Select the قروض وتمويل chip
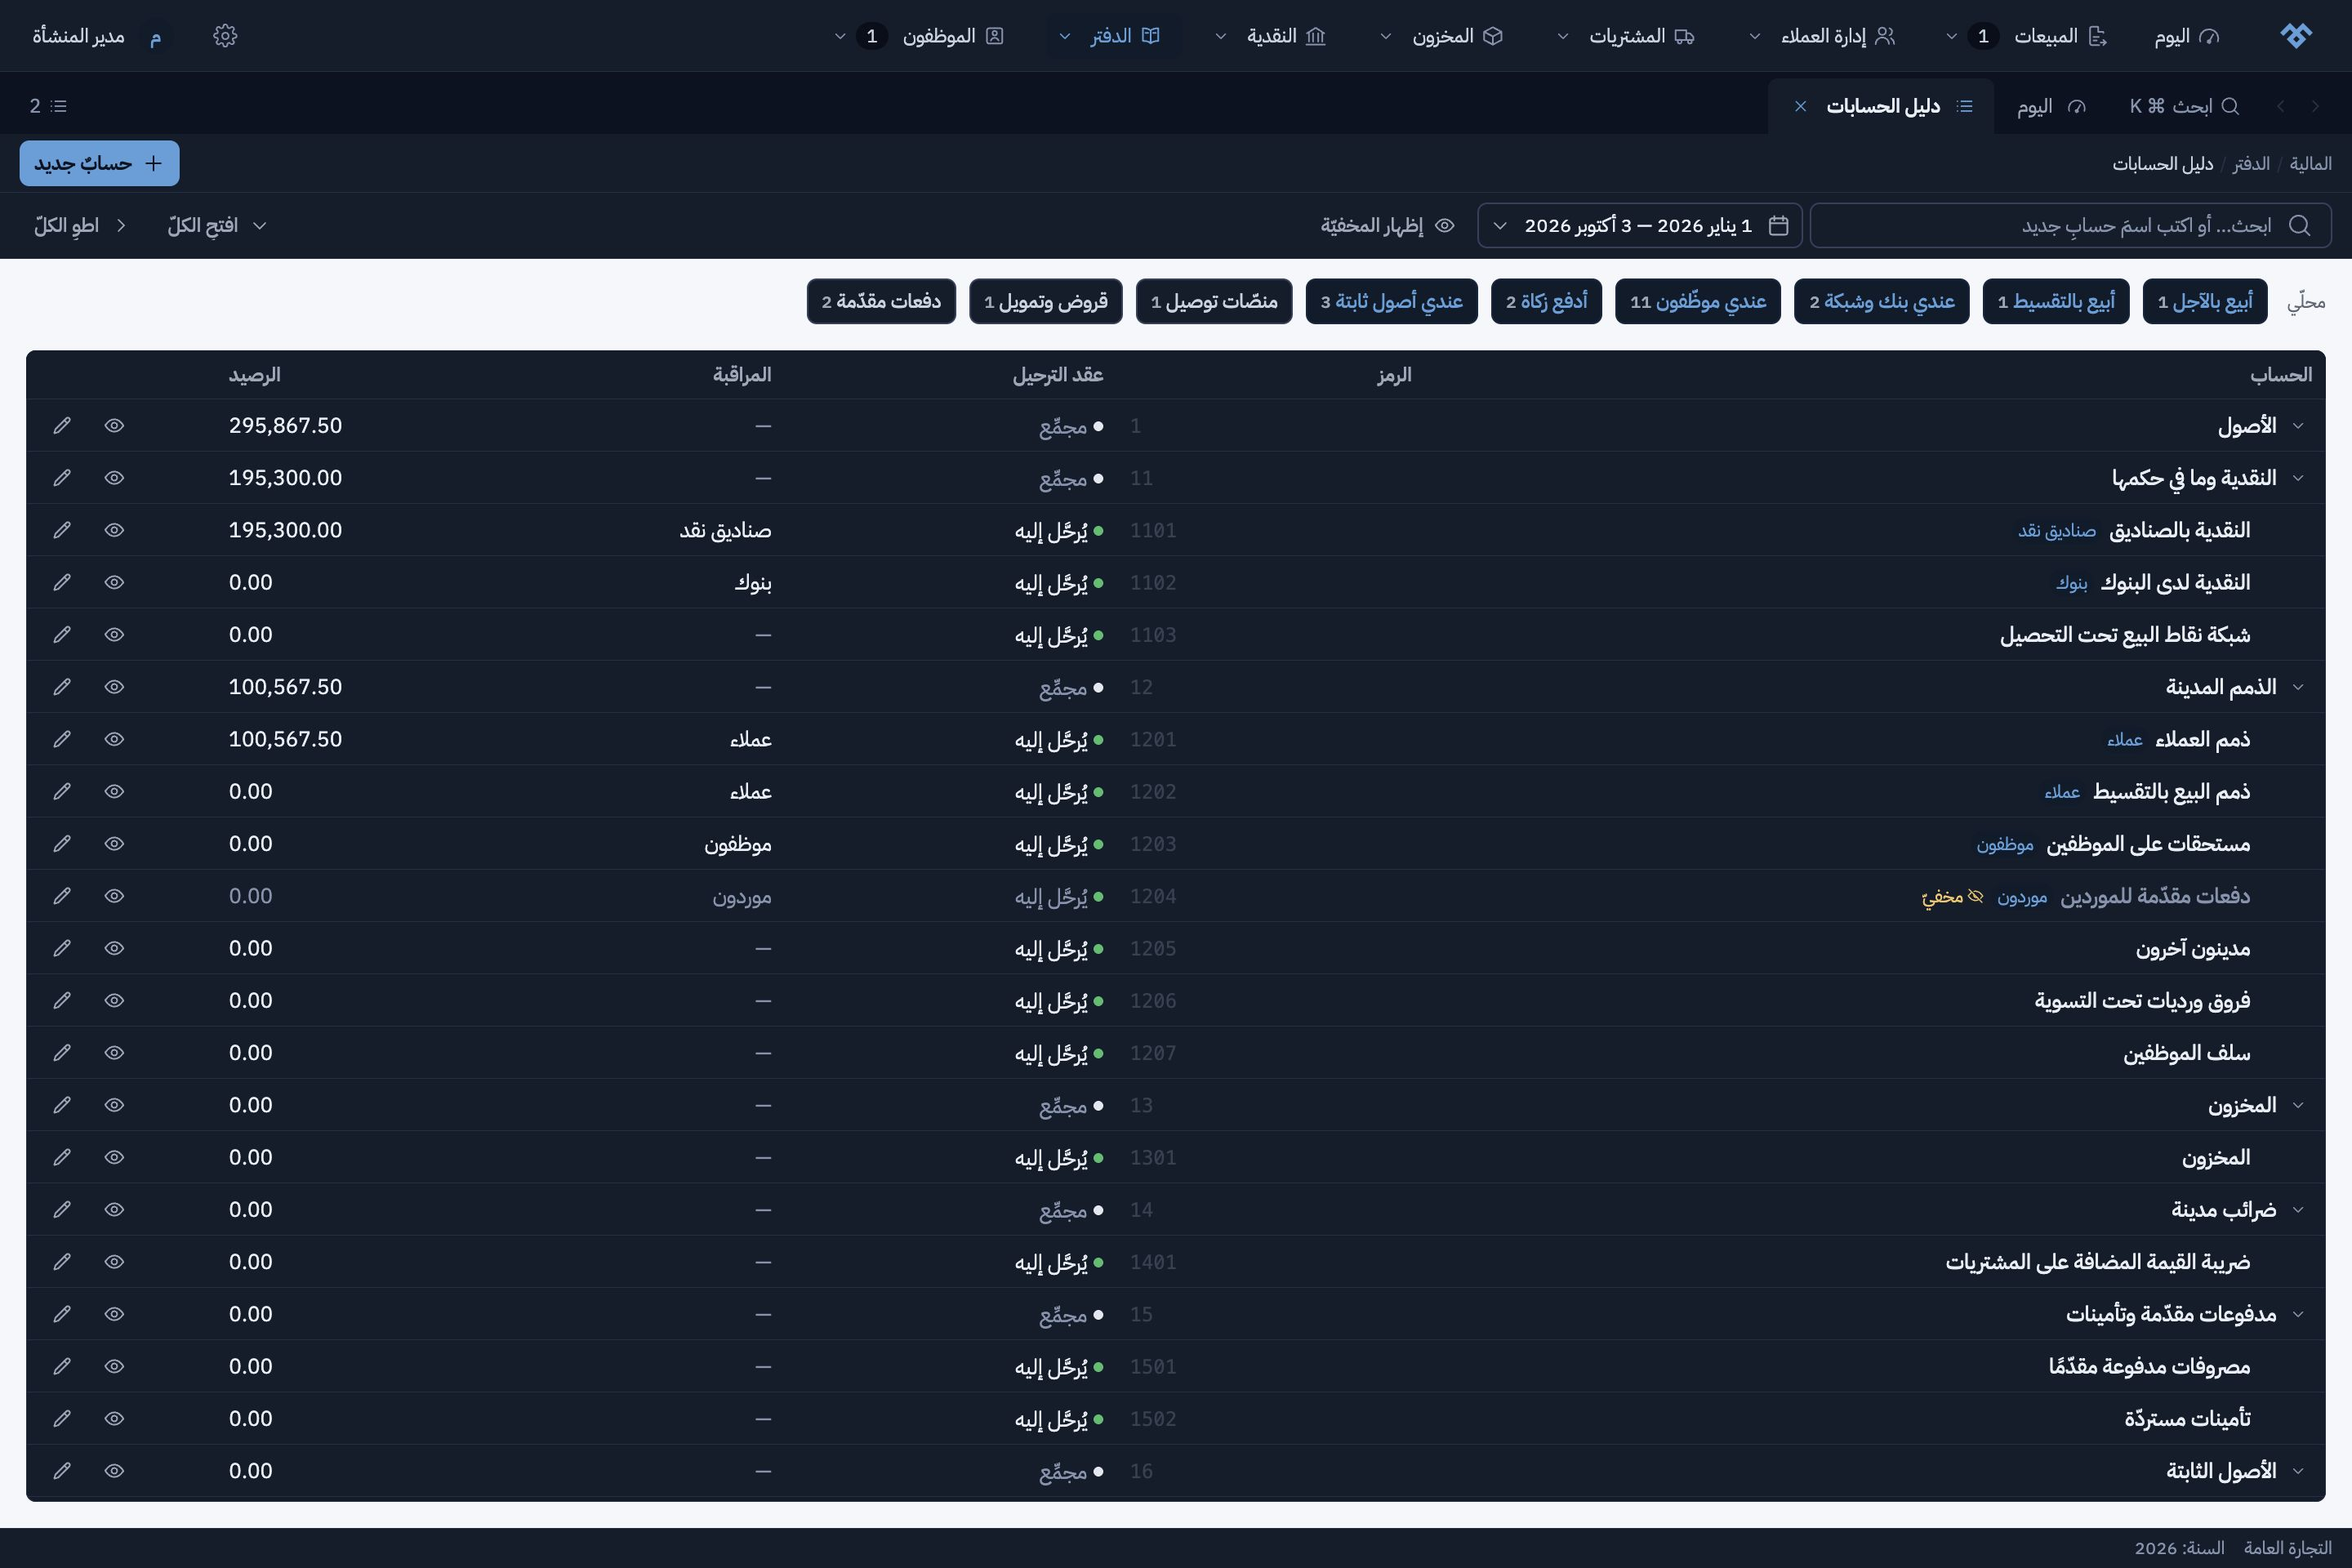Screen dimensions: 2352x1568 tap(1045, 301)
